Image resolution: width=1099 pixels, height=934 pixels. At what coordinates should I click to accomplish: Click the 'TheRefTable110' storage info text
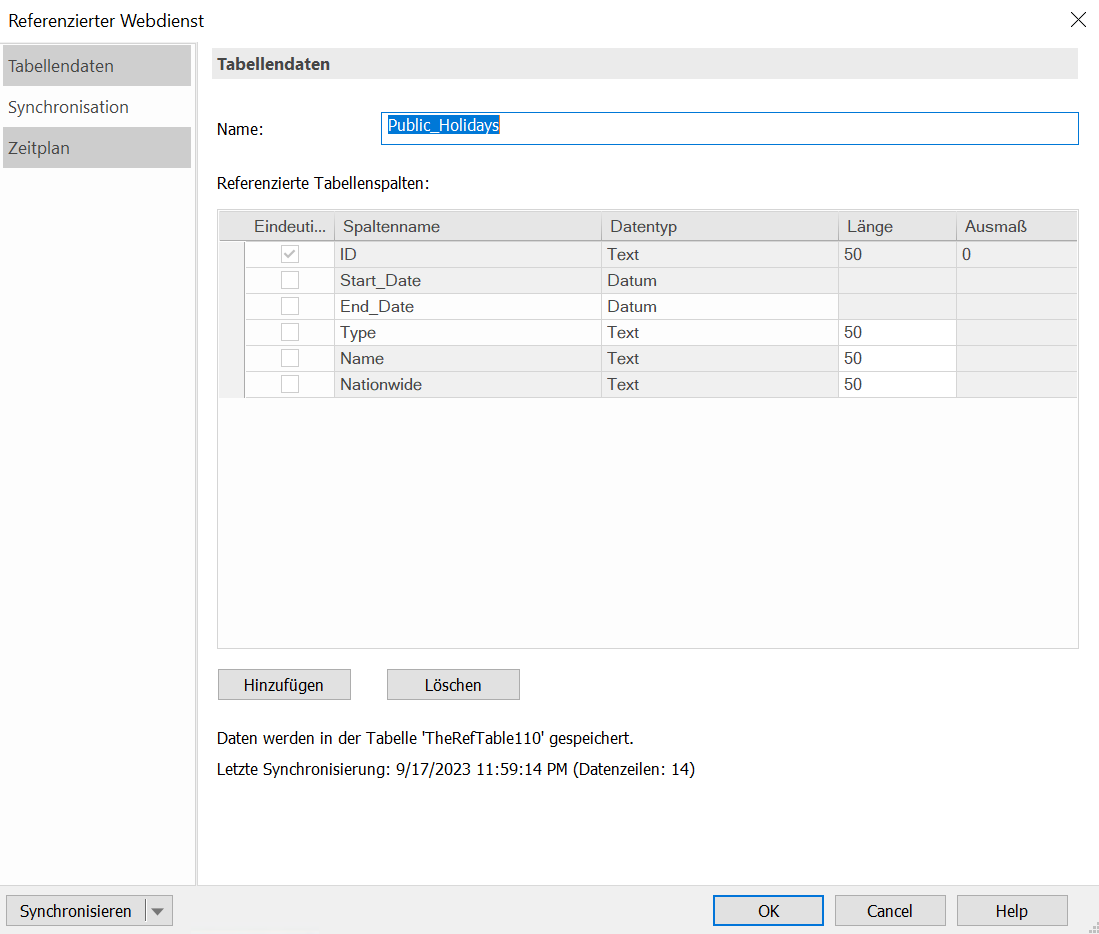425,738
